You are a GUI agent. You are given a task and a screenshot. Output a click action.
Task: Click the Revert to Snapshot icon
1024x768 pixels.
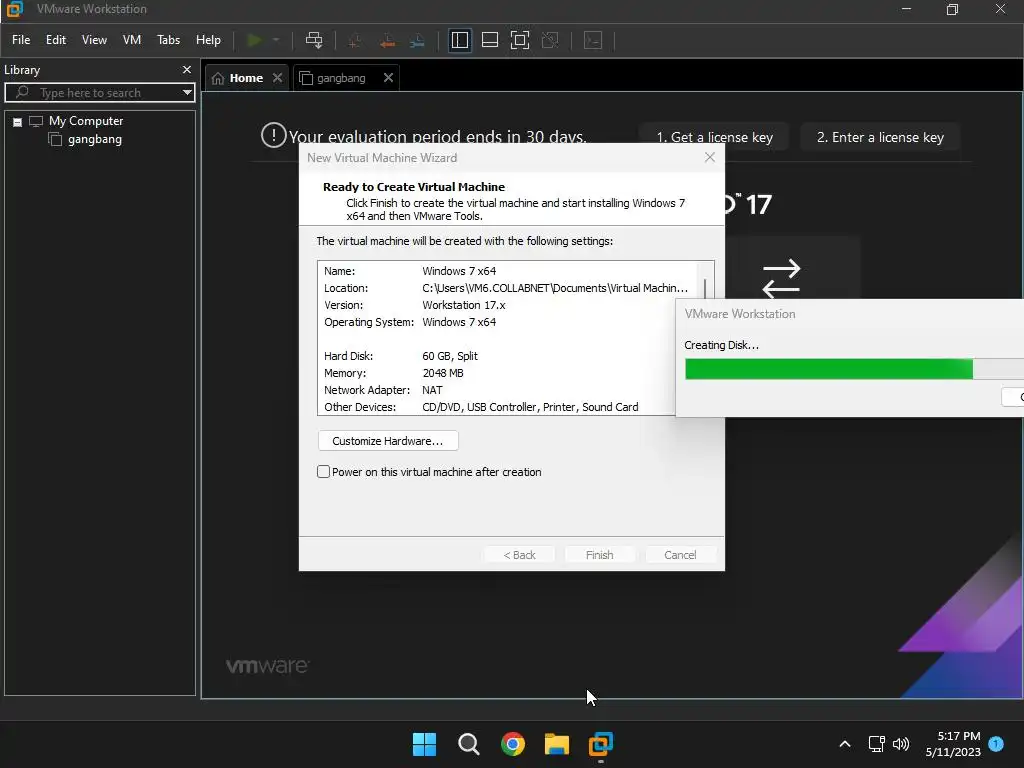coord(387,40)
